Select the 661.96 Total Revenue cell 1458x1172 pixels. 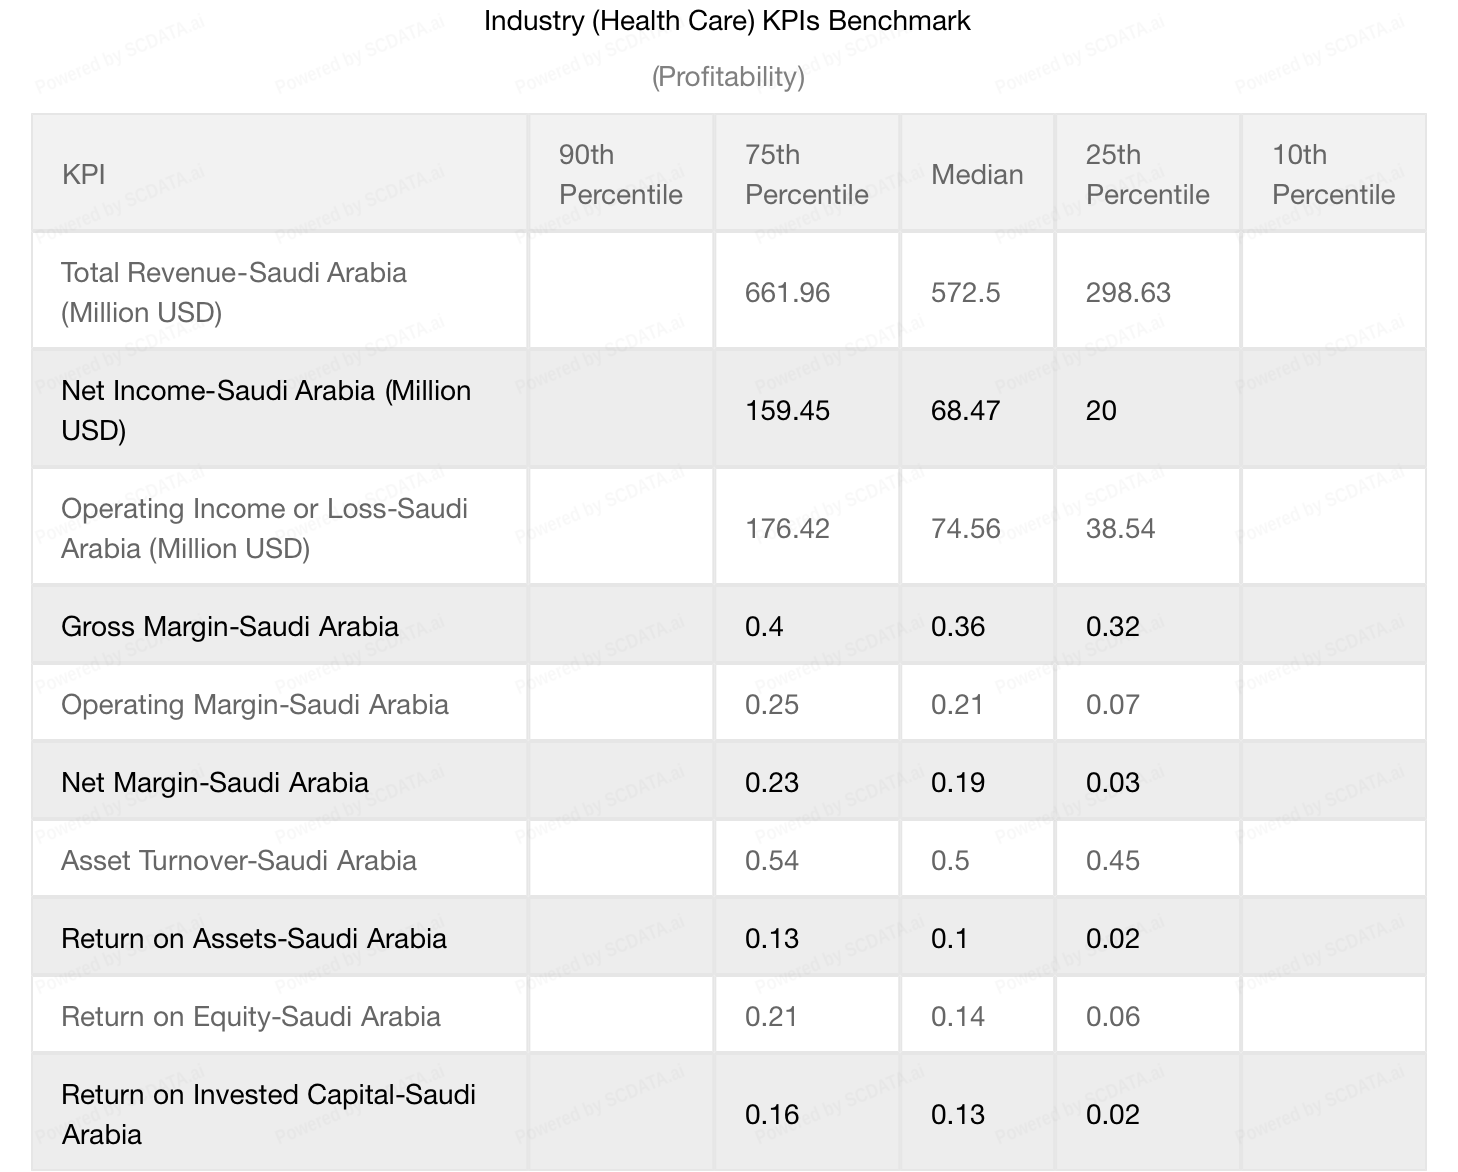(788, 292)
